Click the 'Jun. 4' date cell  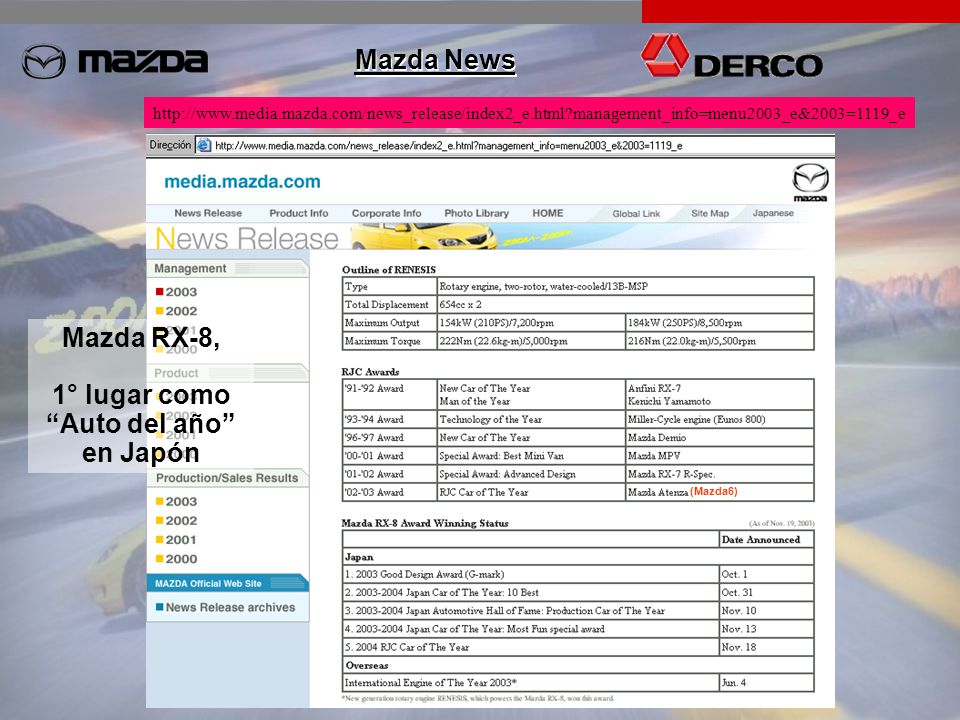pos(767,683)
